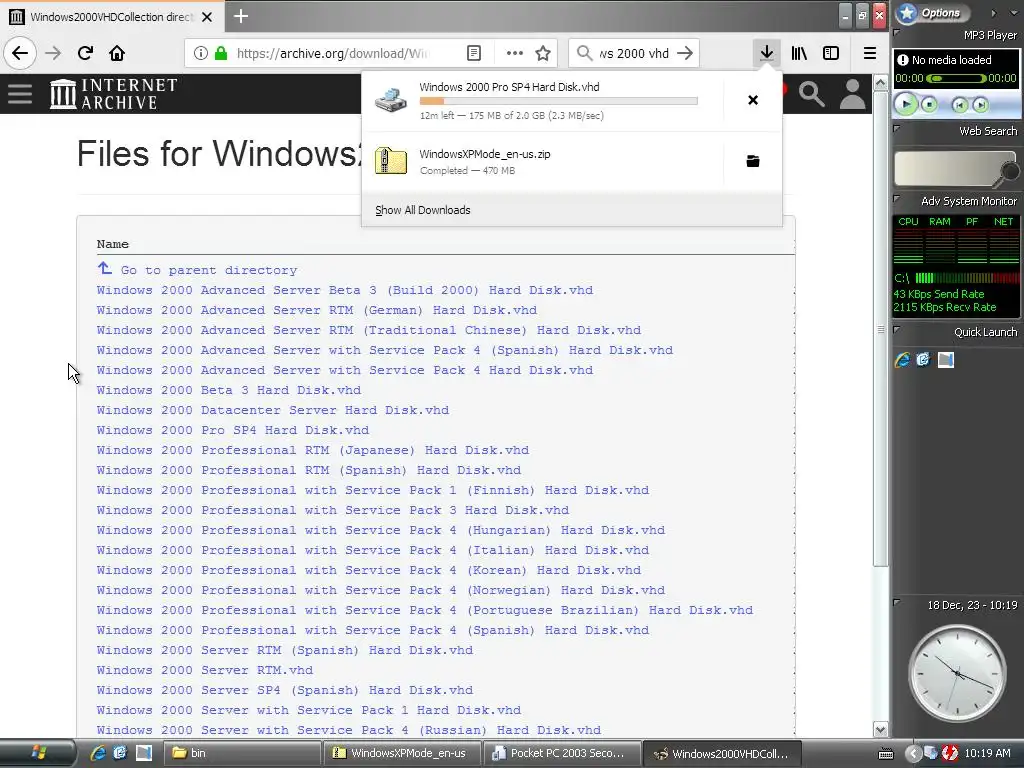Stop playback in MP3 Player sidebar
This screenshot has height=768, width=1024.
[929, 104]
